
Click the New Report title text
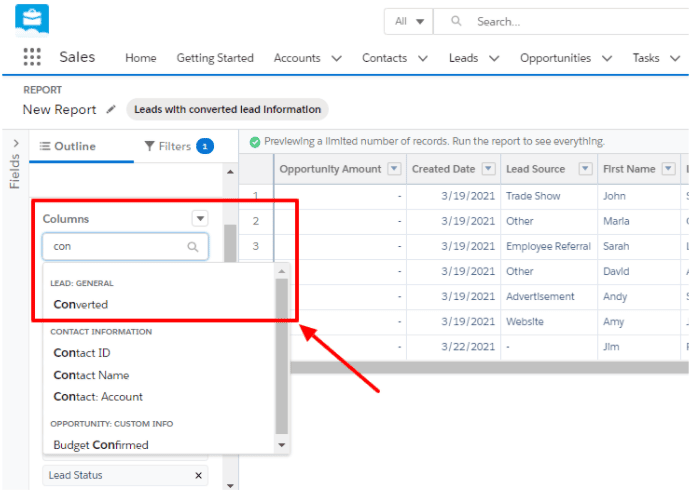click(59, 109)
